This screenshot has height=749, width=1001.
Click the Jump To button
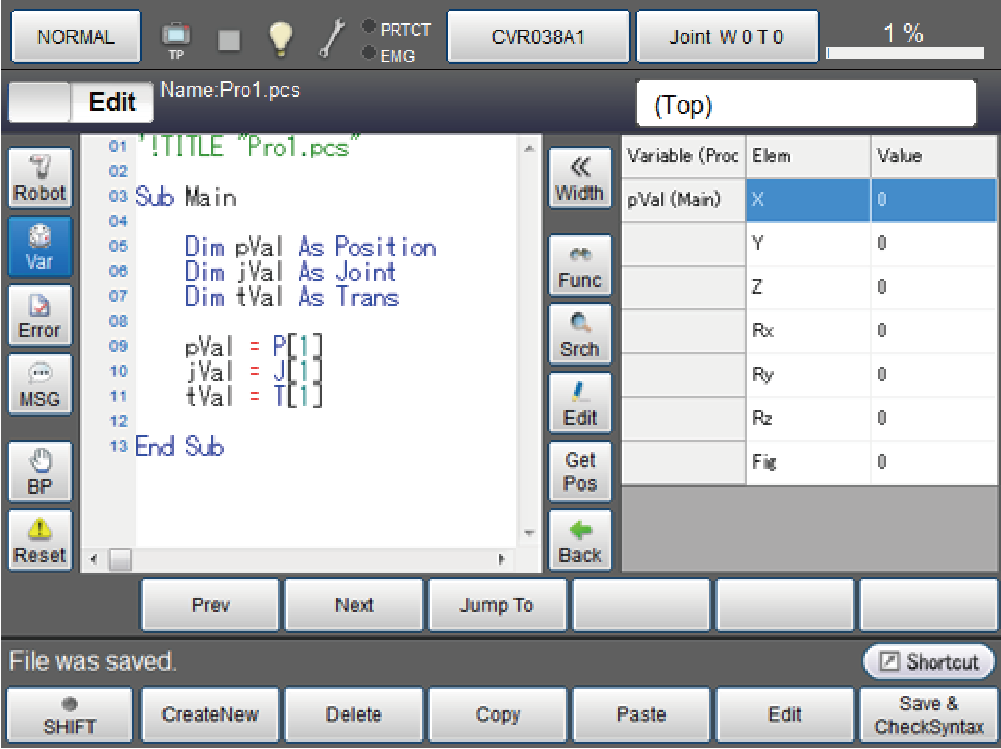click(x=497, y=605)
